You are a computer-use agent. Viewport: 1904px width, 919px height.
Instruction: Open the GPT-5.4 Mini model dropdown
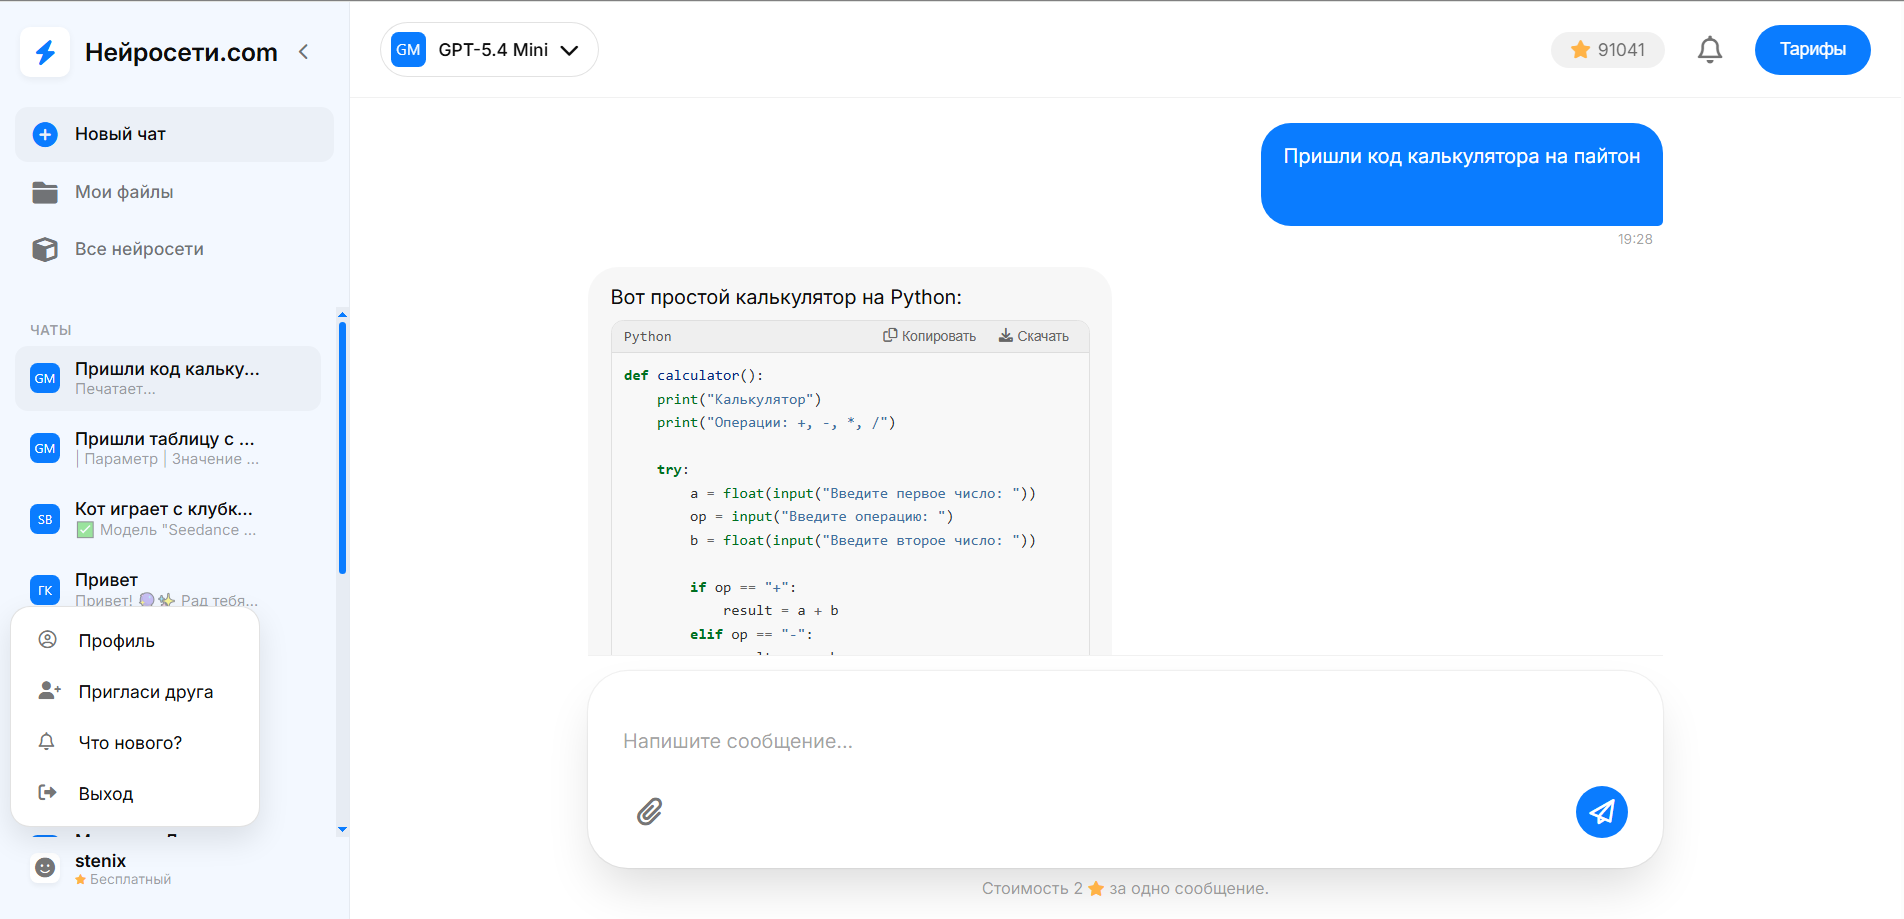click(x=489, y=50)
